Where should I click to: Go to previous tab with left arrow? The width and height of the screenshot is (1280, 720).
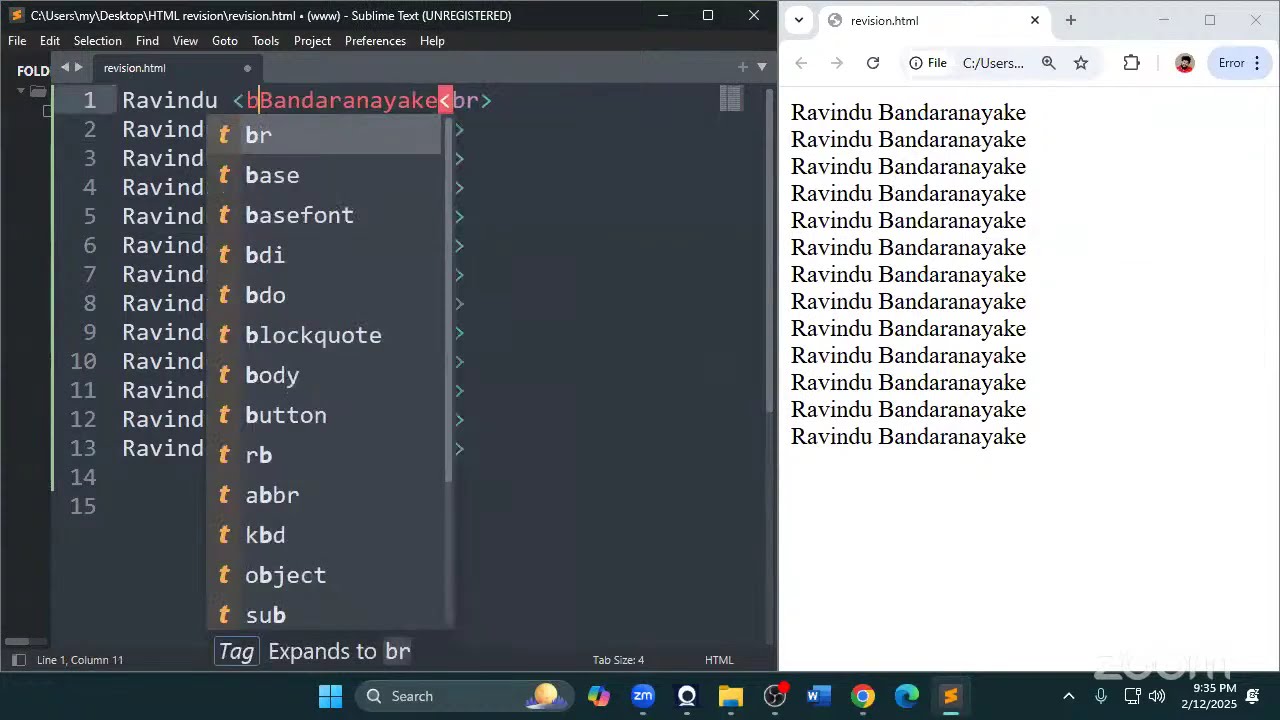[65, 67]
